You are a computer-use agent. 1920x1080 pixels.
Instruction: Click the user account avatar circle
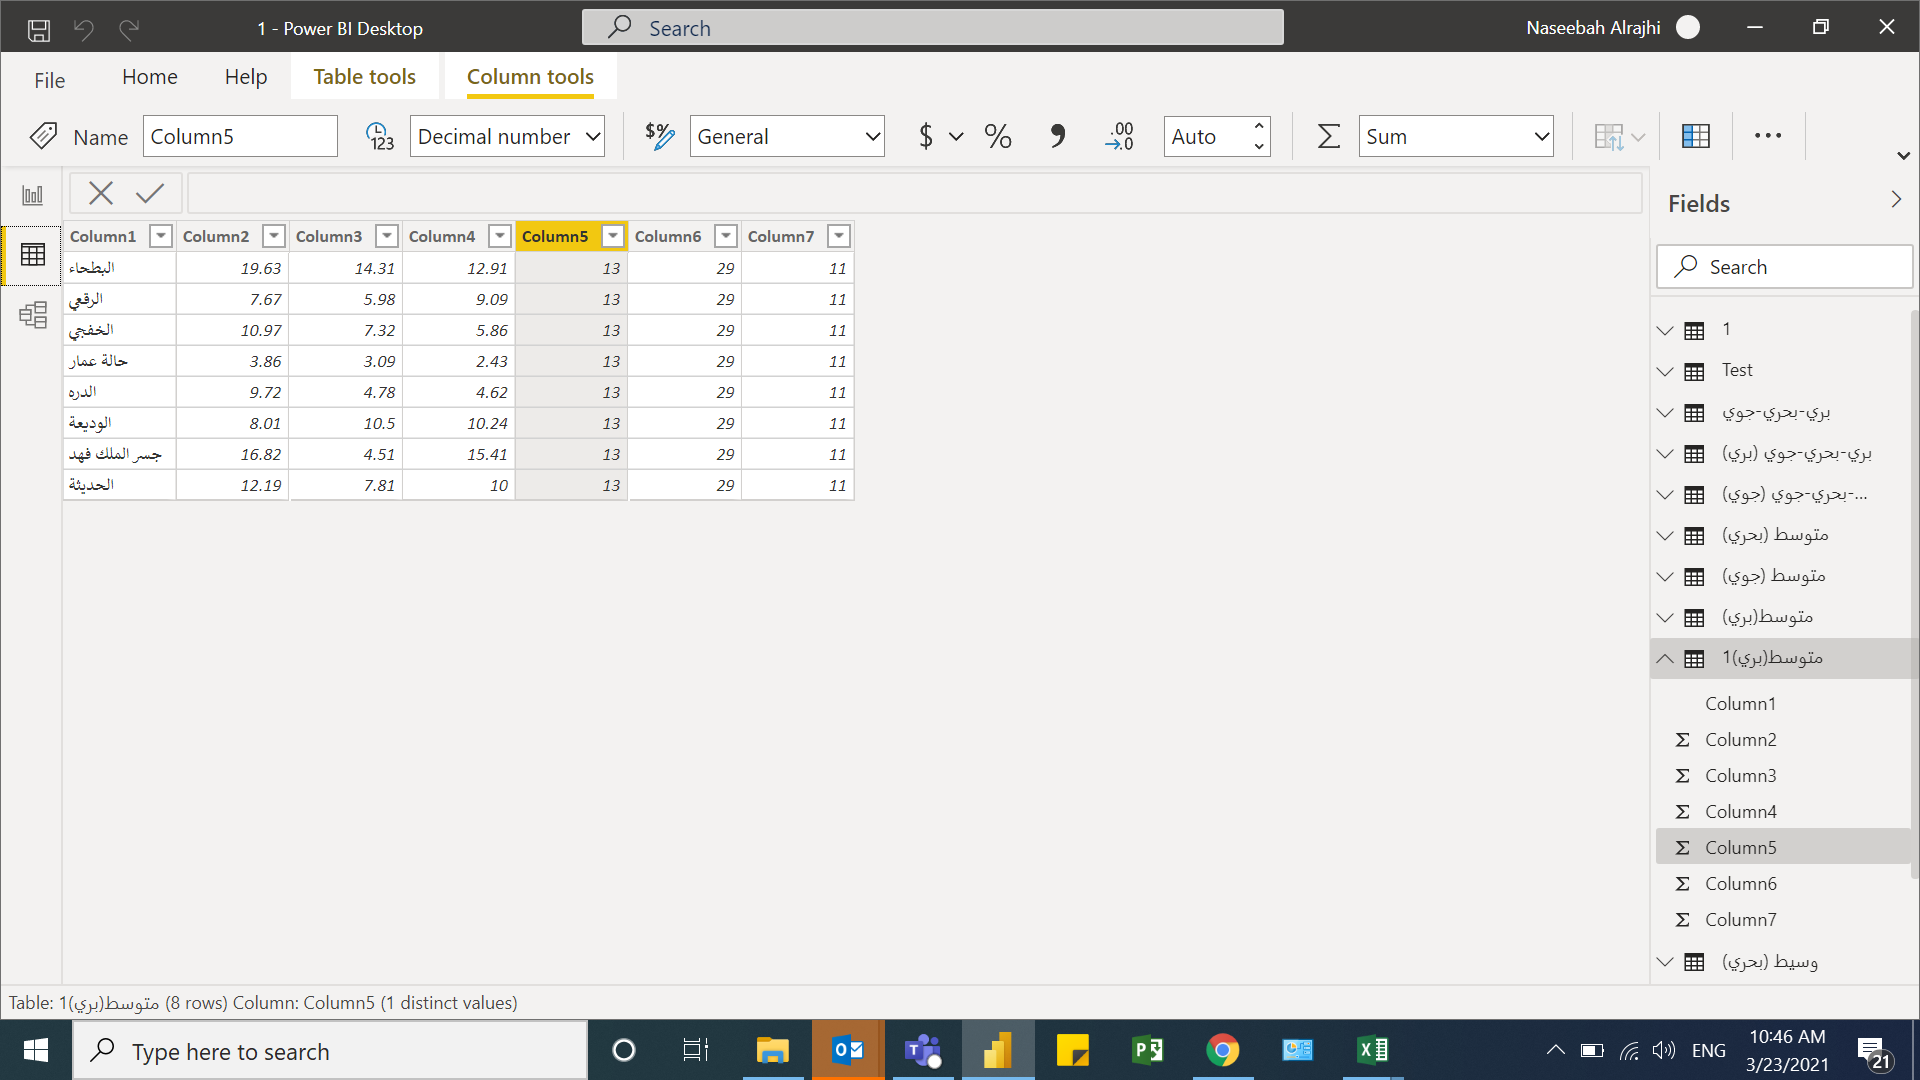tap(1688, 28)
